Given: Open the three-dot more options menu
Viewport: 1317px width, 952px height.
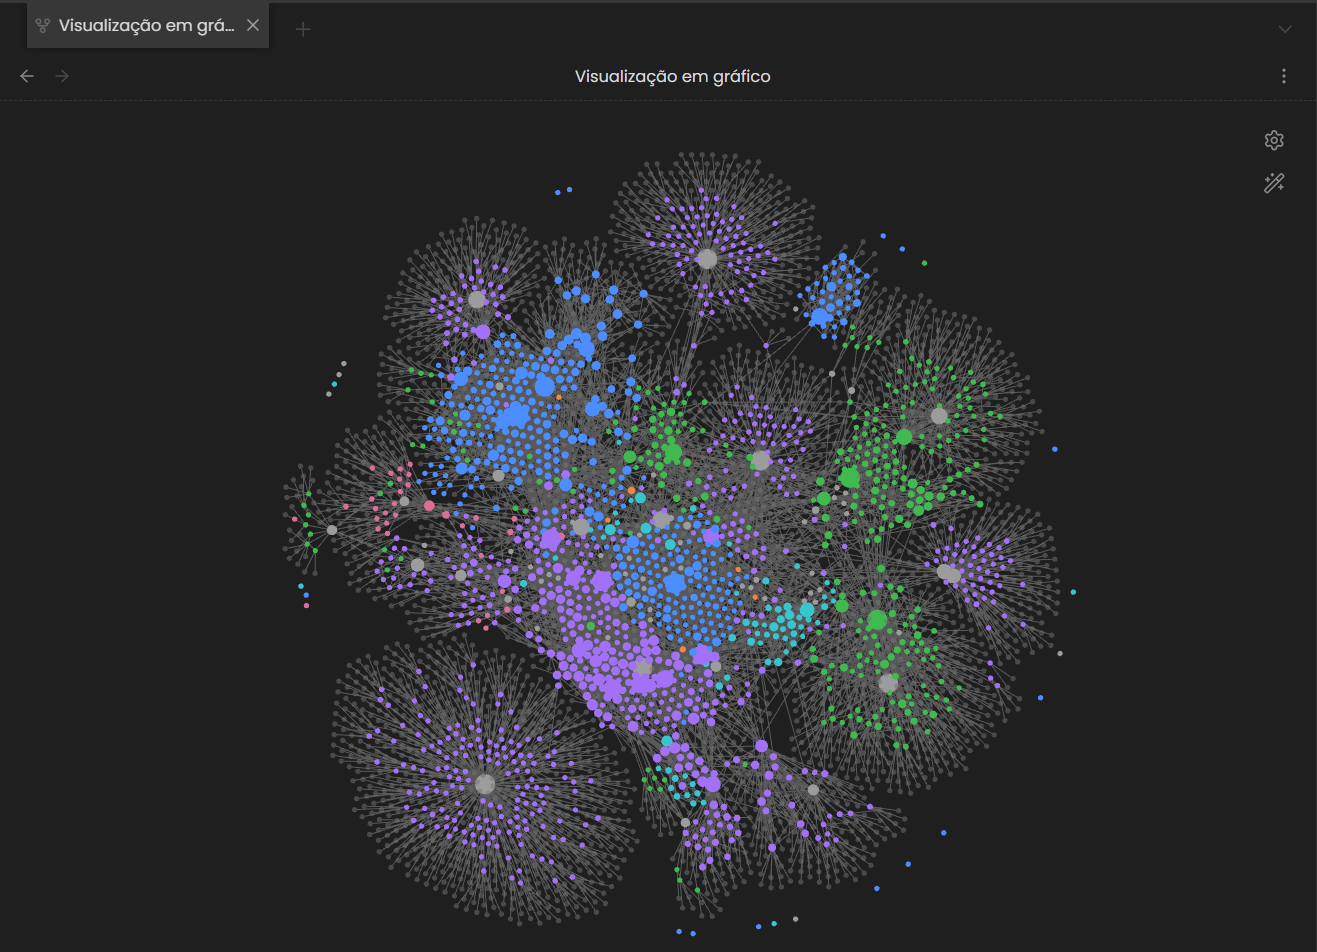Looking at the screenshot, I should click(1284, 76).
